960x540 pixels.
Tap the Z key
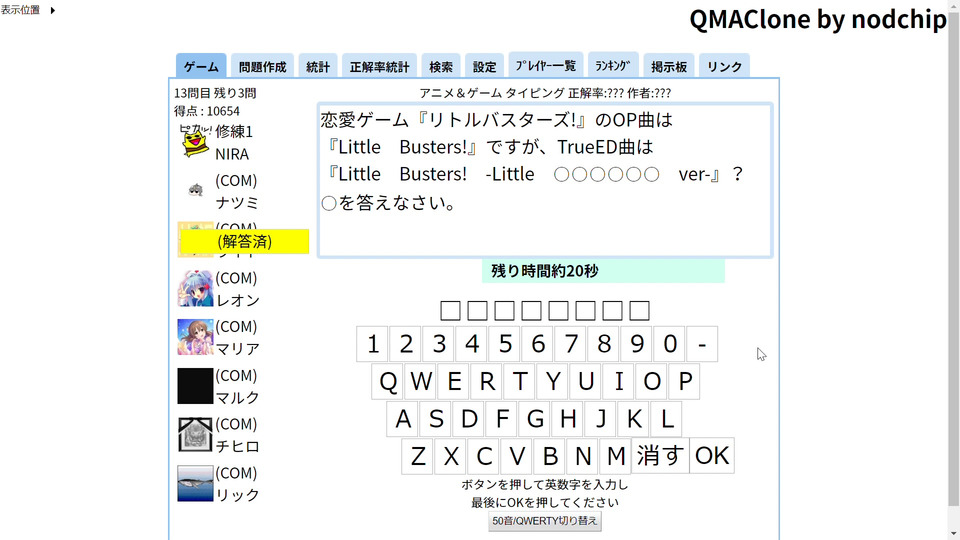point(418,456)
